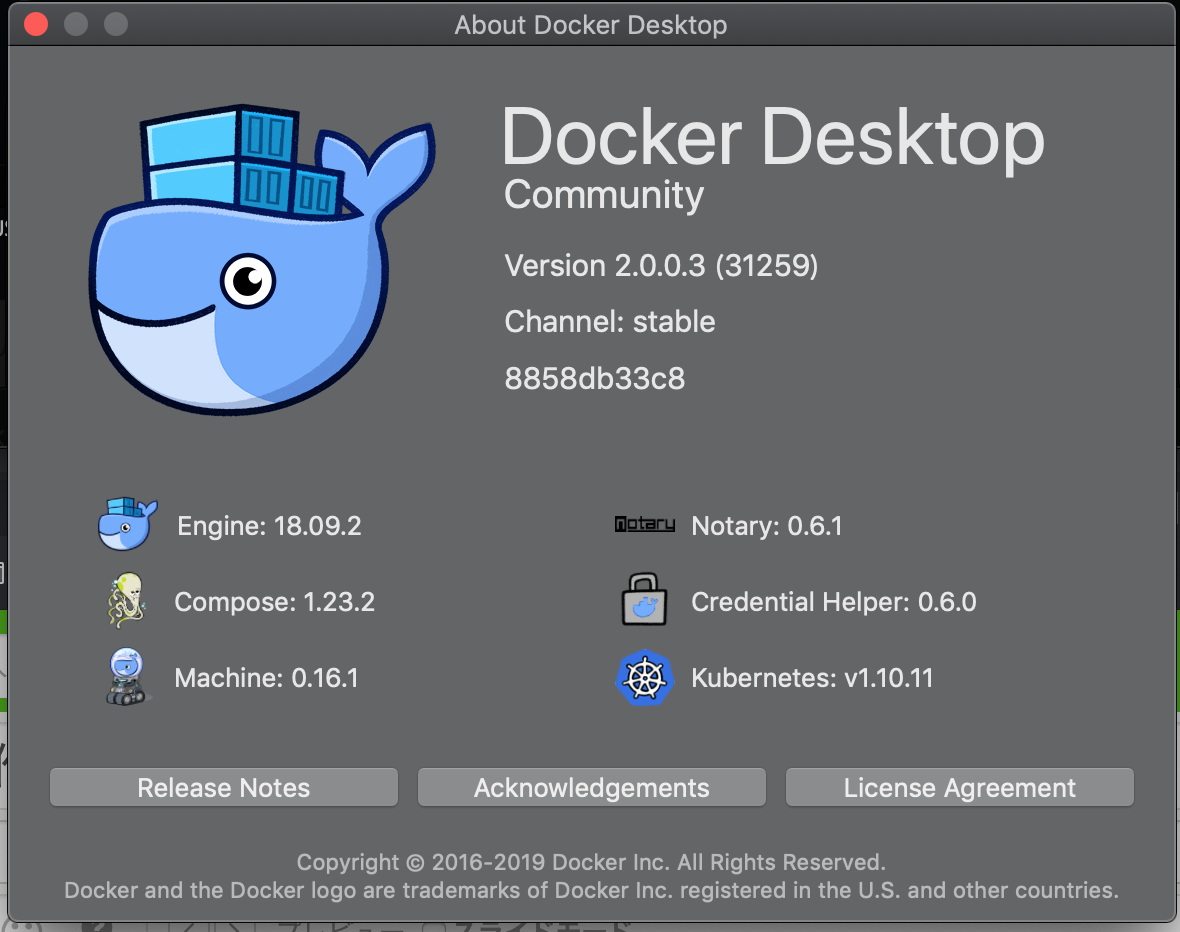This screenshot has width=1180, height=932.
Task: Click the About Docker Desktop title bar
Action: pos(590,24)
